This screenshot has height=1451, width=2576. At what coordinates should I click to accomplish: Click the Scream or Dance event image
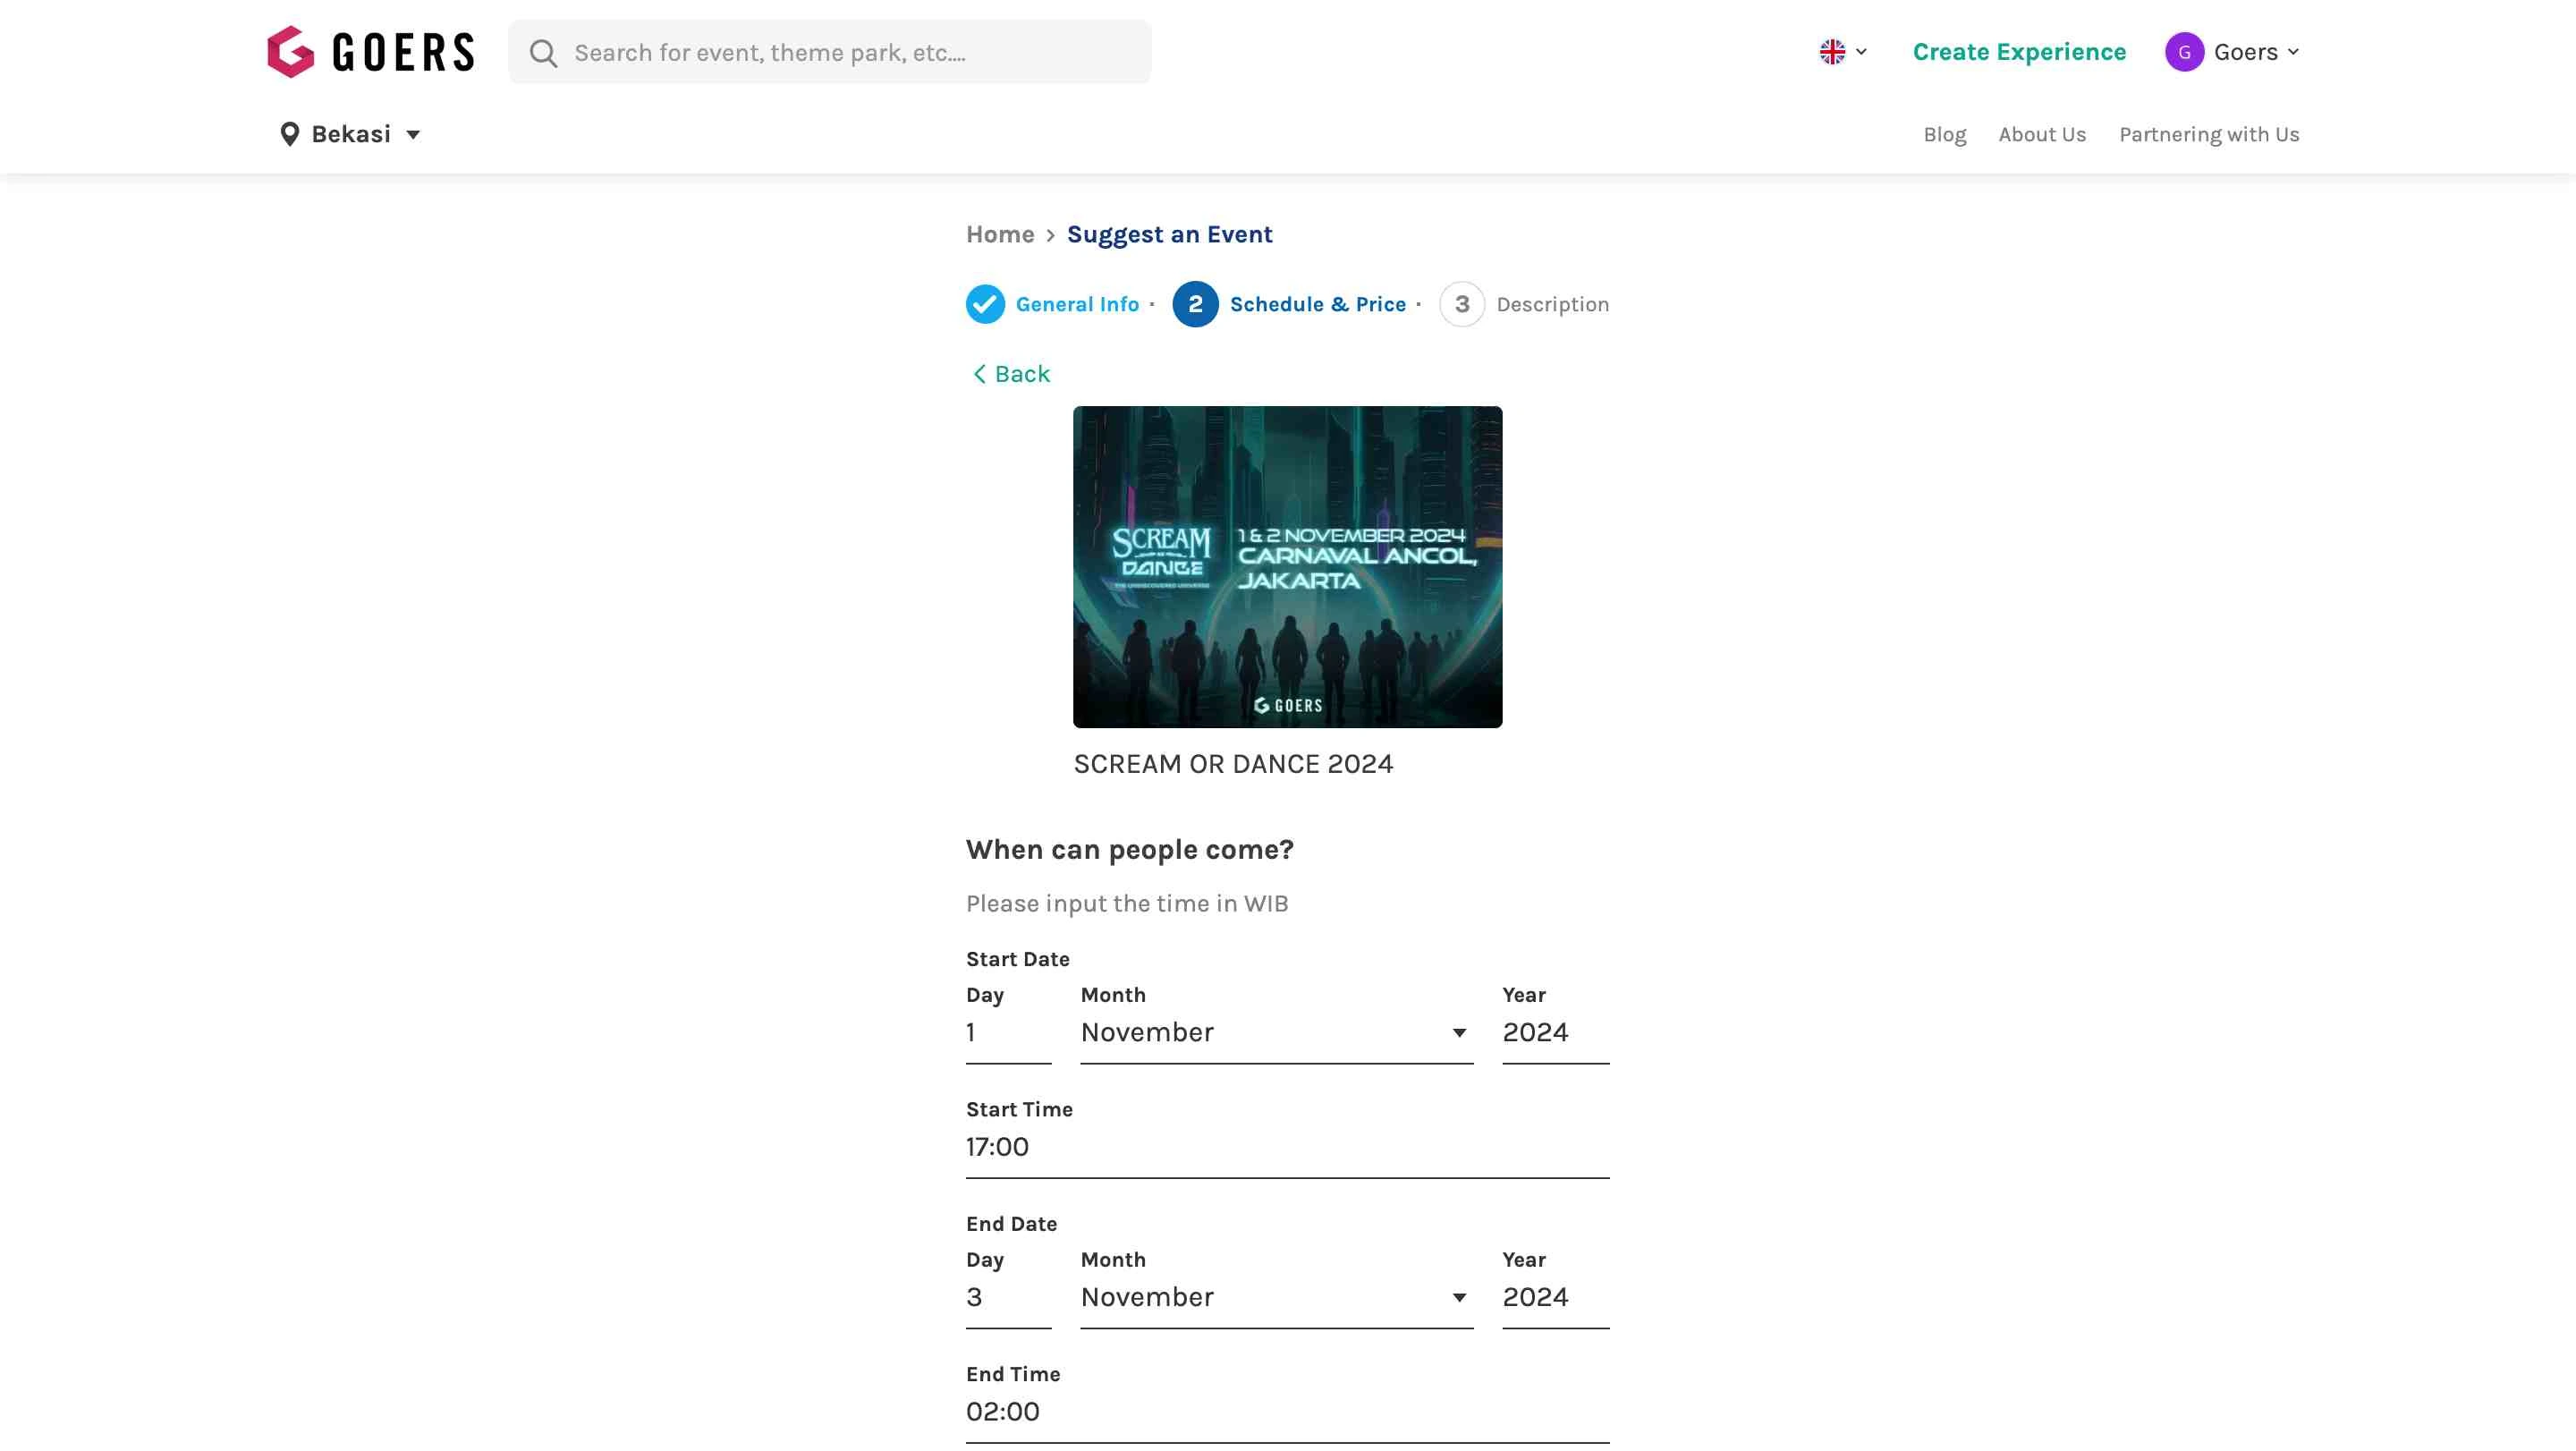(1287, 567)
